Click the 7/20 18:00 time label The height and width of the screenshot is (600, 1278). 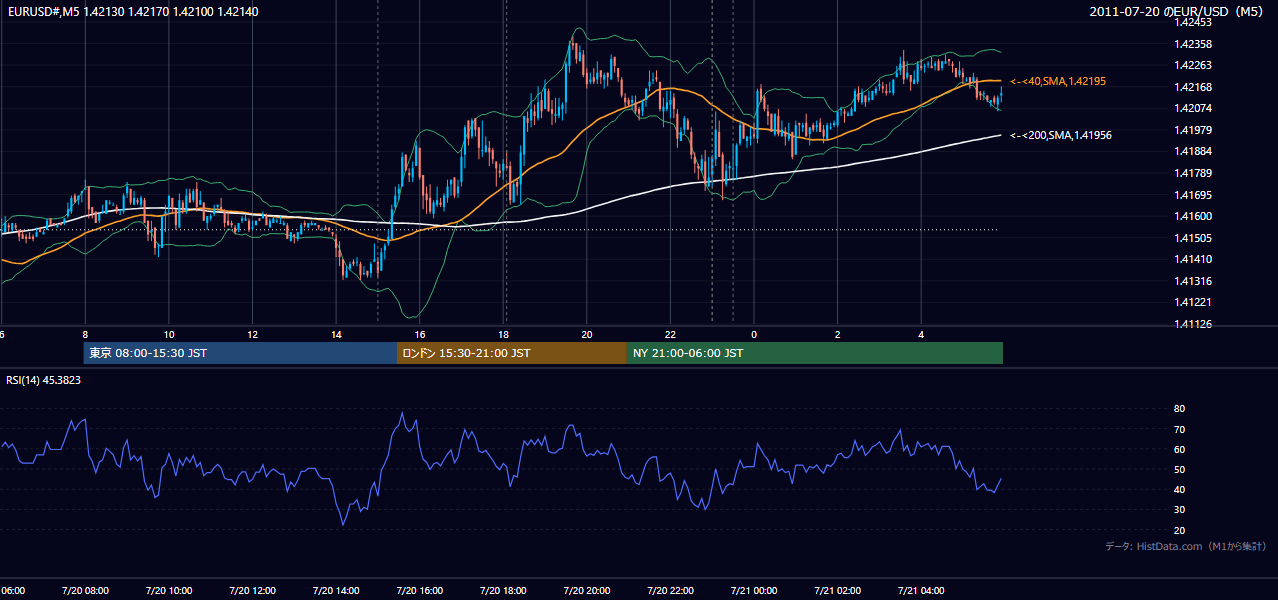503,591
